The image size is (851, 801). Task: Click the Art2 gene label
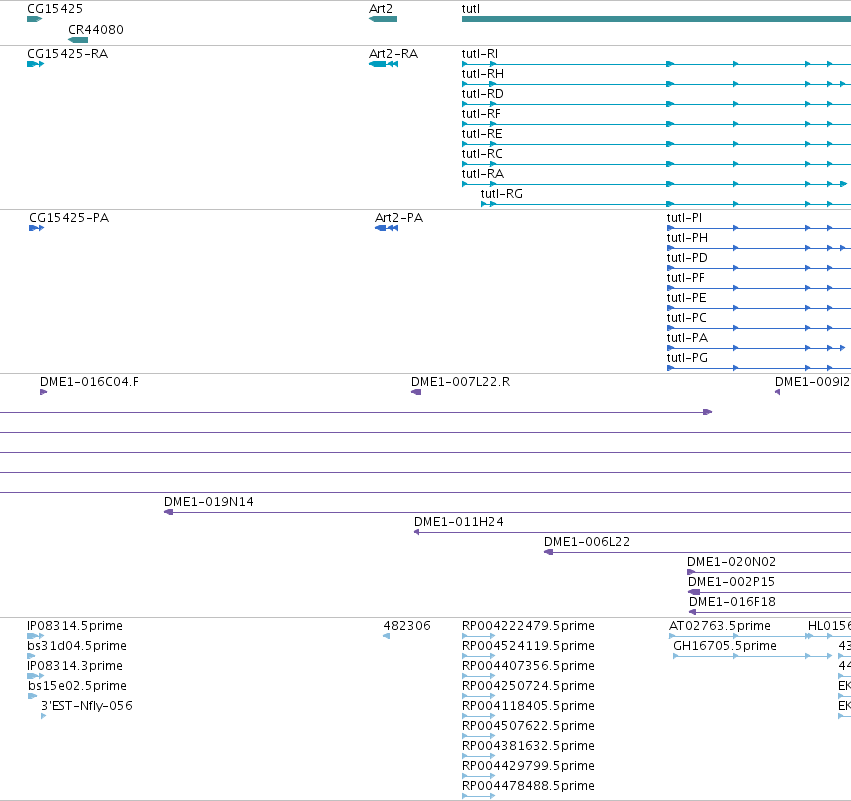click(380, 9)
